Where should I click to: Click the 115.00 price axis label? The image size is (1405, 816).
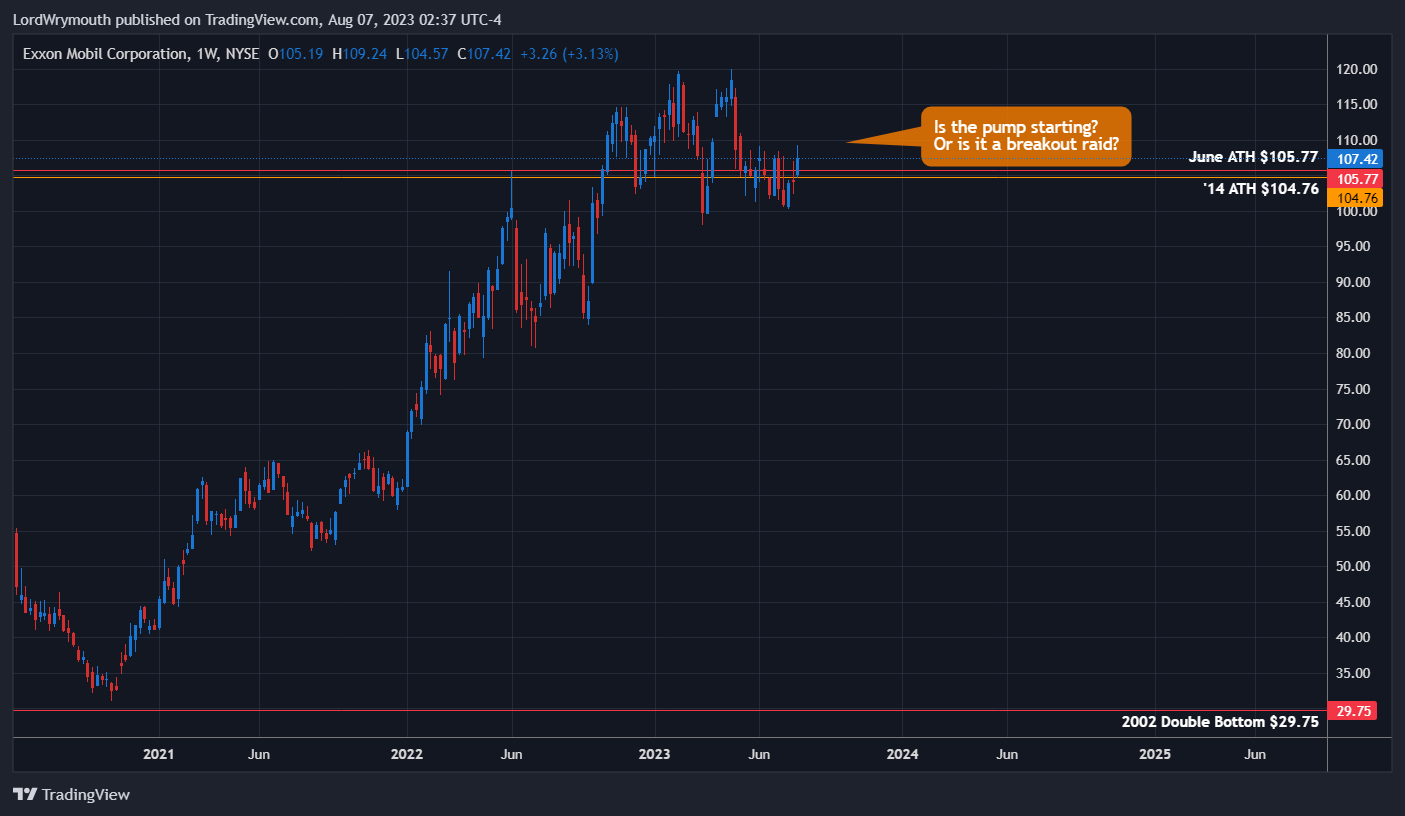(x=1358, y=105)
